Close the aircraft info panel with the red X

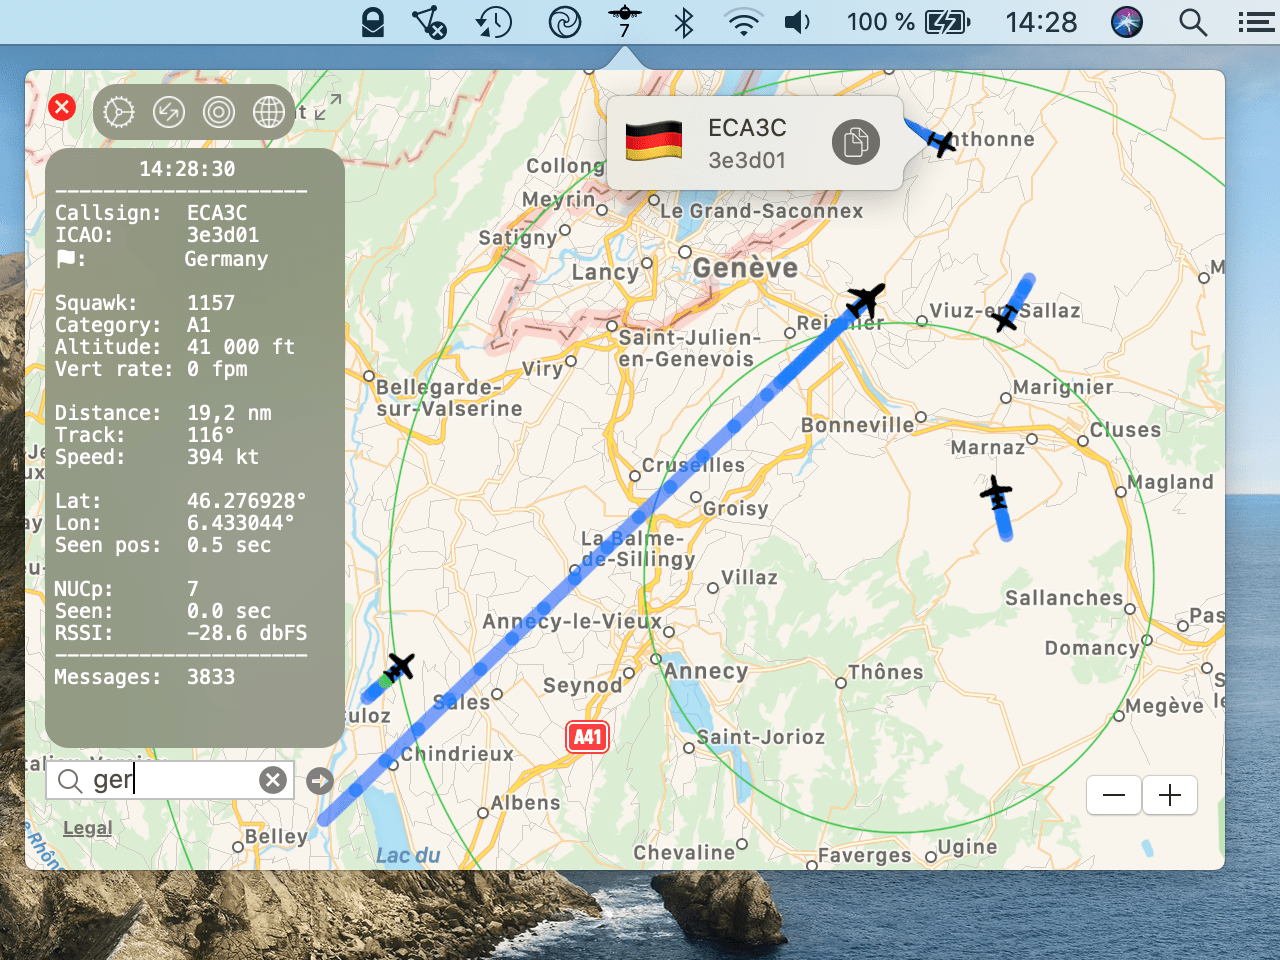tap(62, 107)
